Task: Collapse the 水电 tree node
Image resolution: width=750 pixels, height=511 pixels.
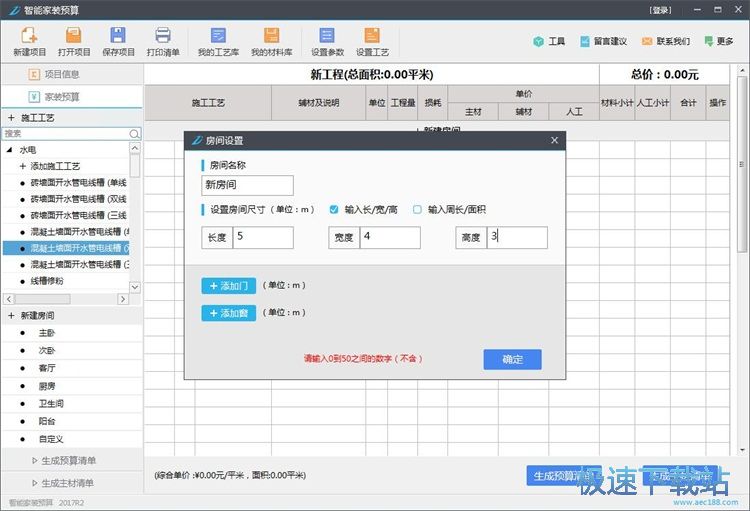Action: (x=10, y=150)
